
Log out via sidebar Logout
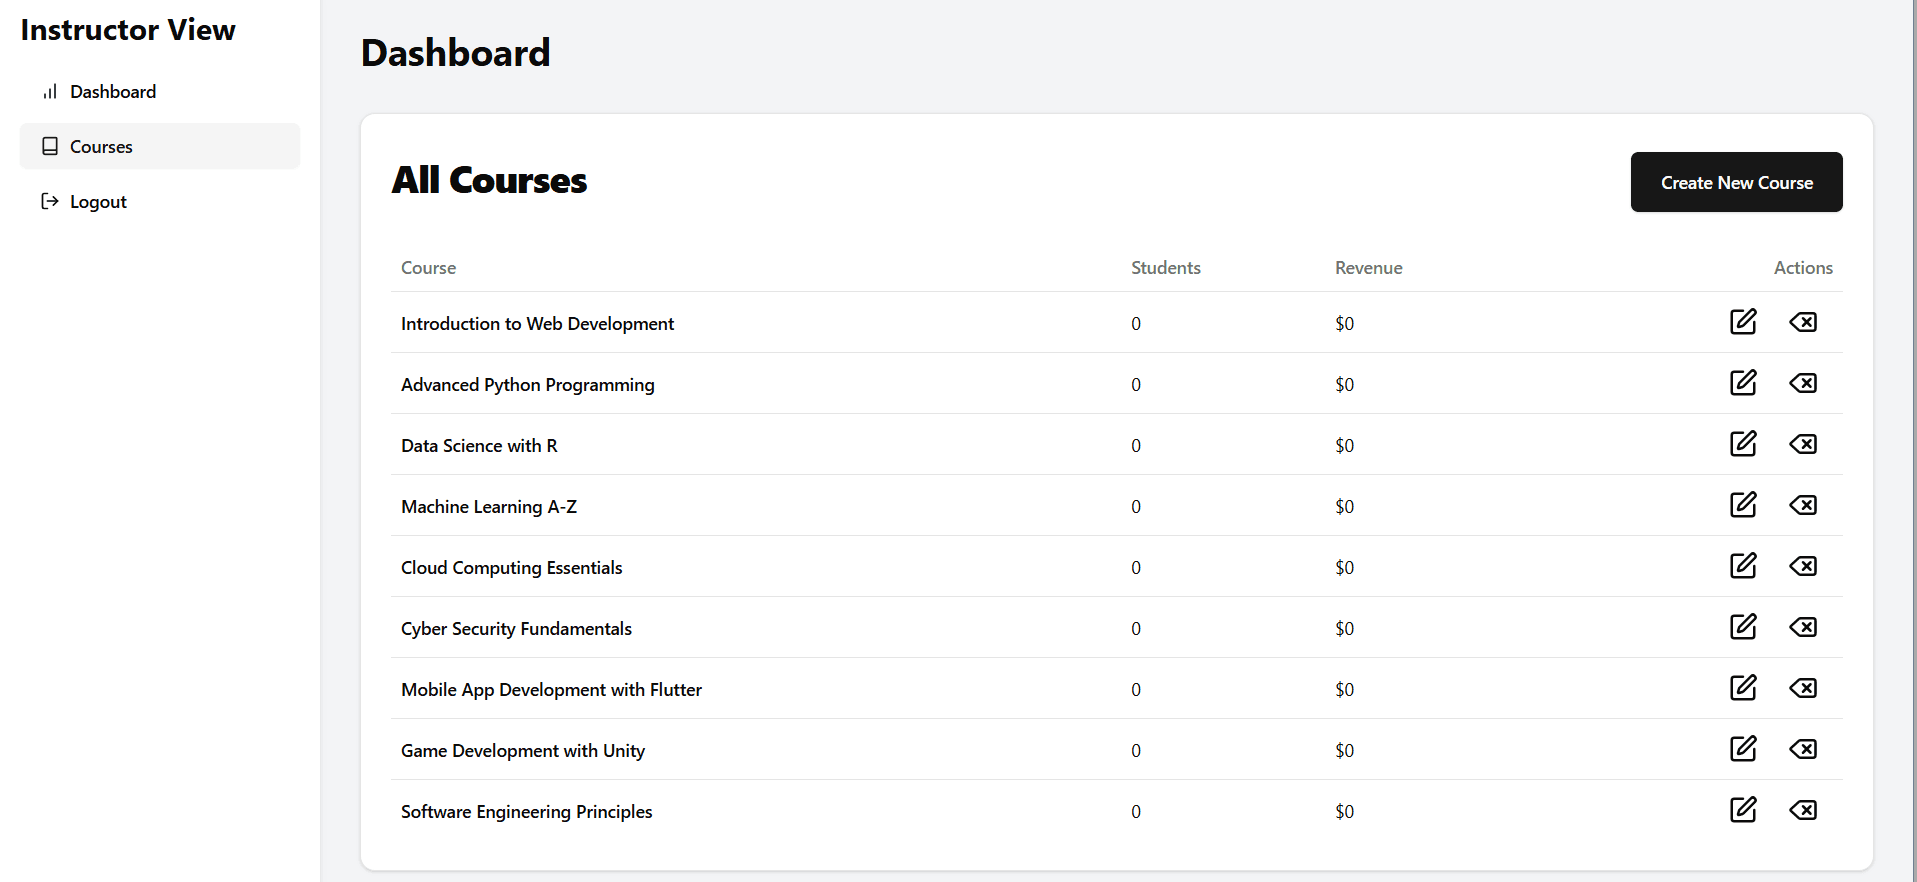pos(160,202)
